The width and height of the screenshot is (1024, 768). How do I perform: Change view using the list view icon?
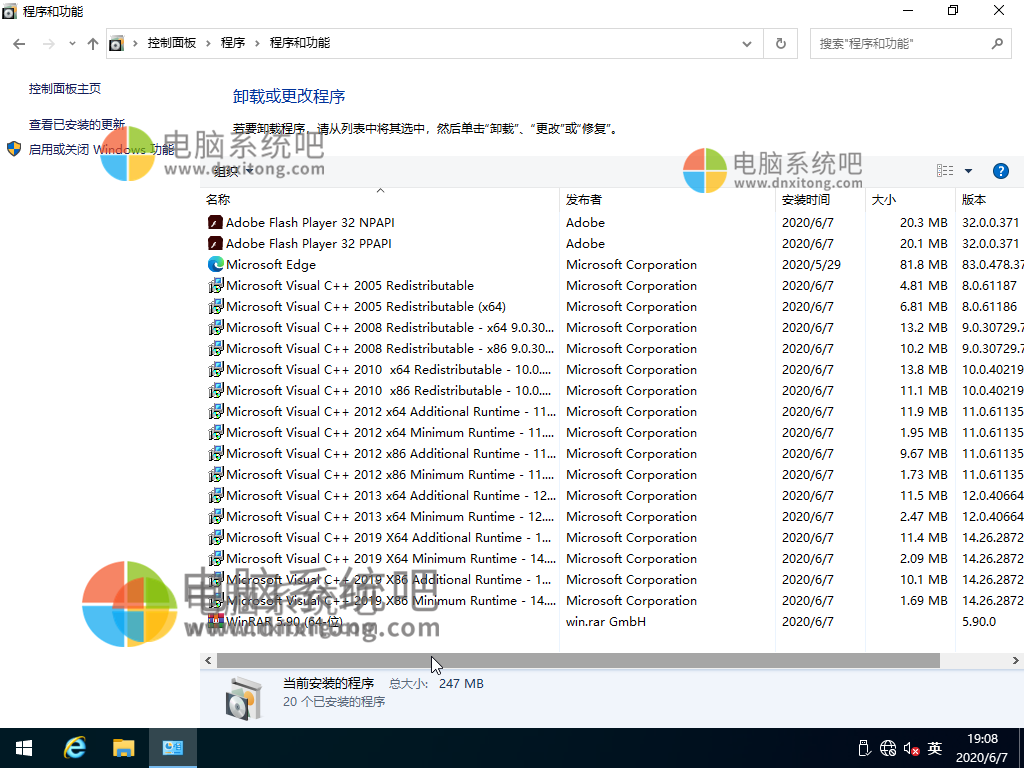(x=944, y=170)
